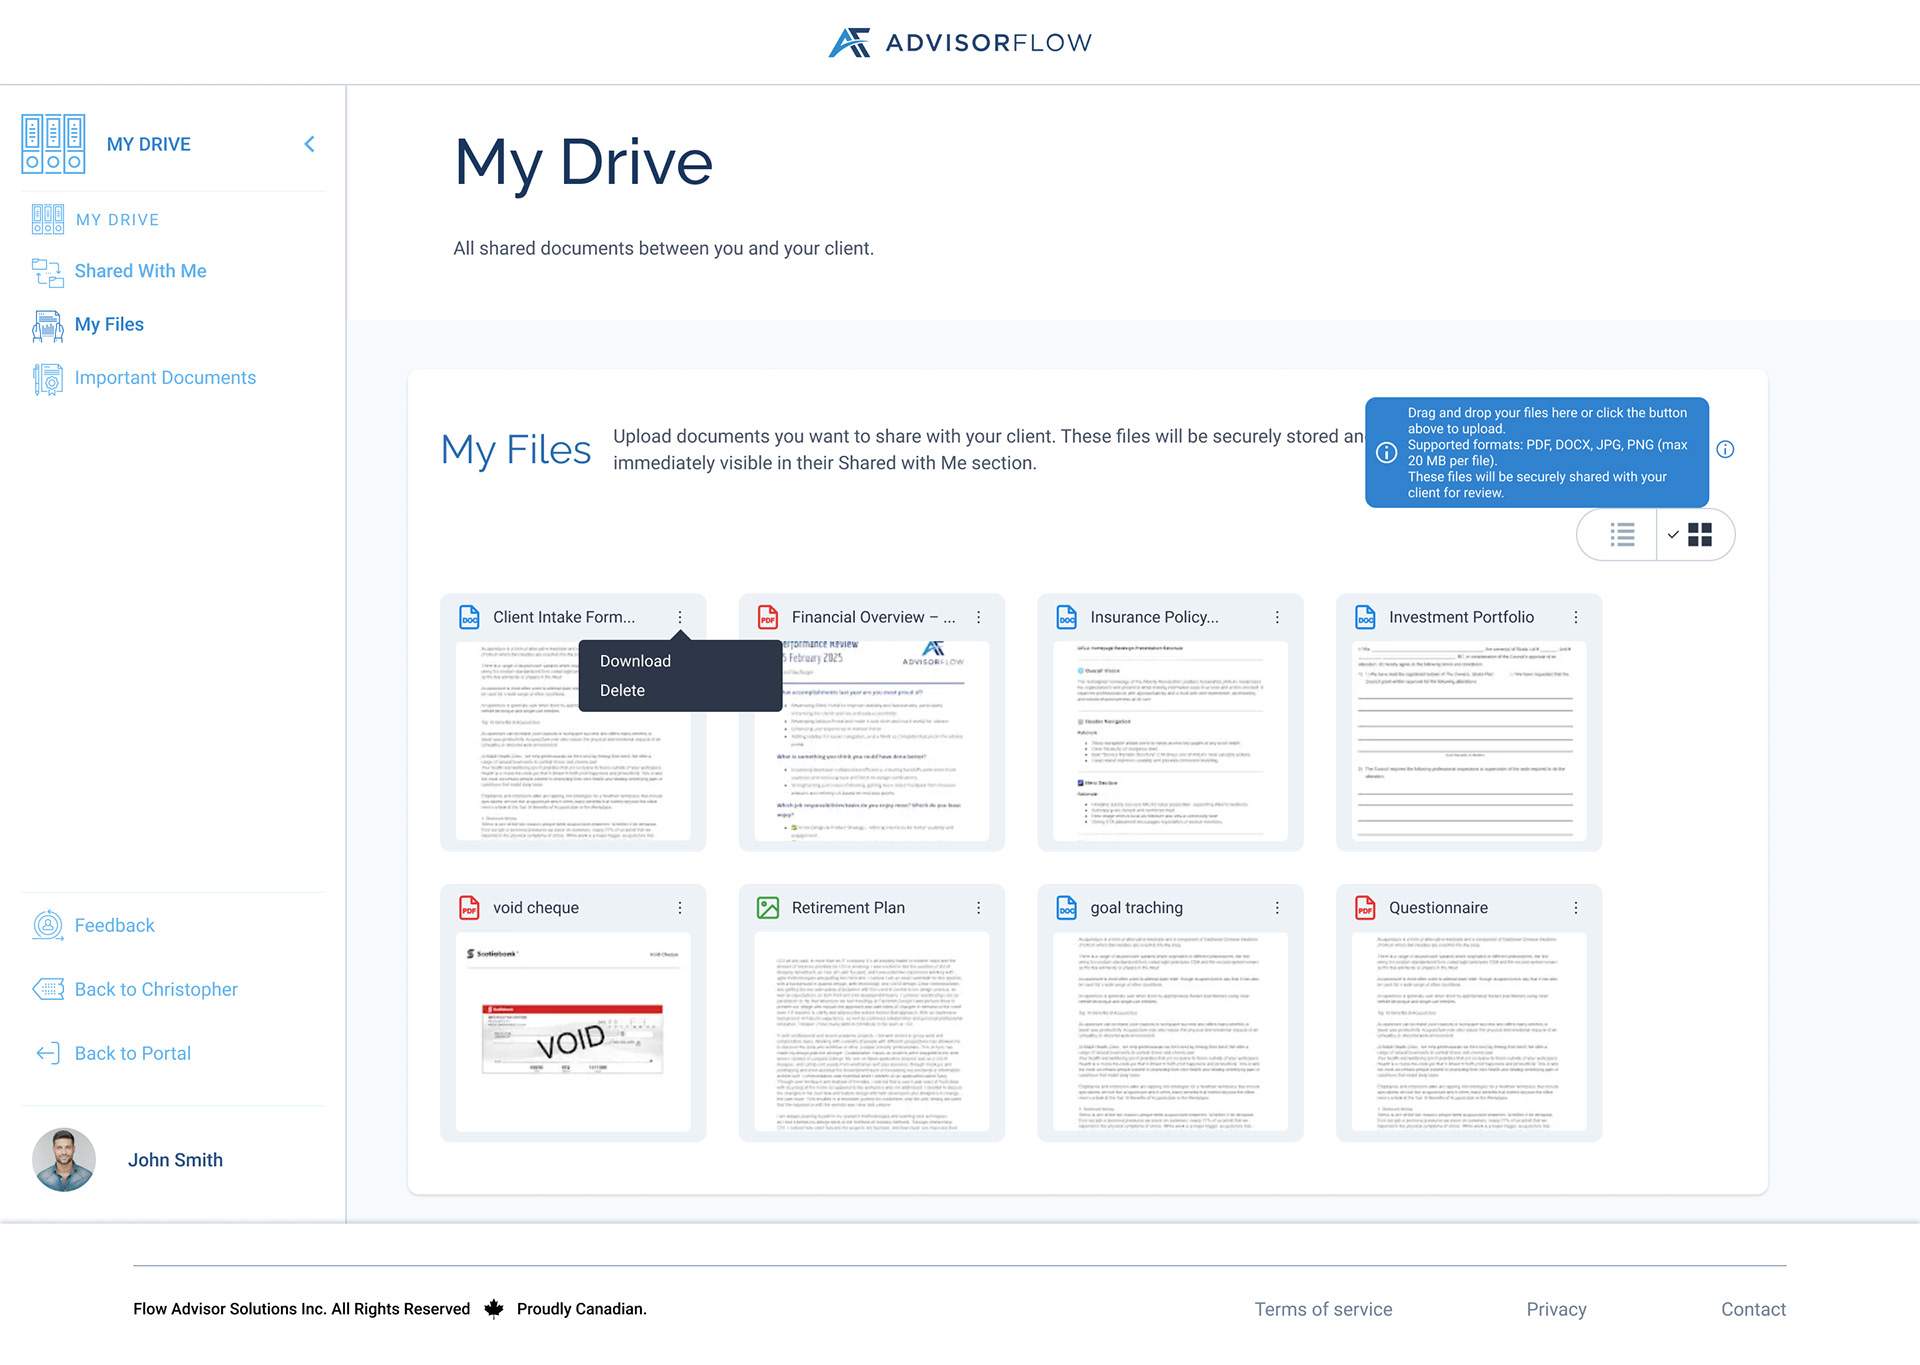
Task: Choose Download from the context menu
Action: pyautogui.click(x=634, y=660)
